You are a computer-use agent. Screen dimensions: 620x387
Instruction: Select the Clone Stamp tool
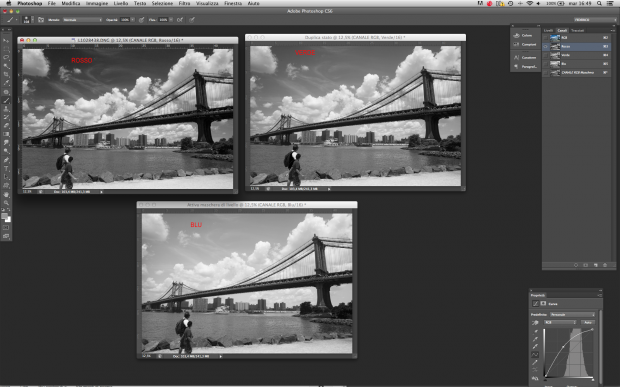(6, 109)
